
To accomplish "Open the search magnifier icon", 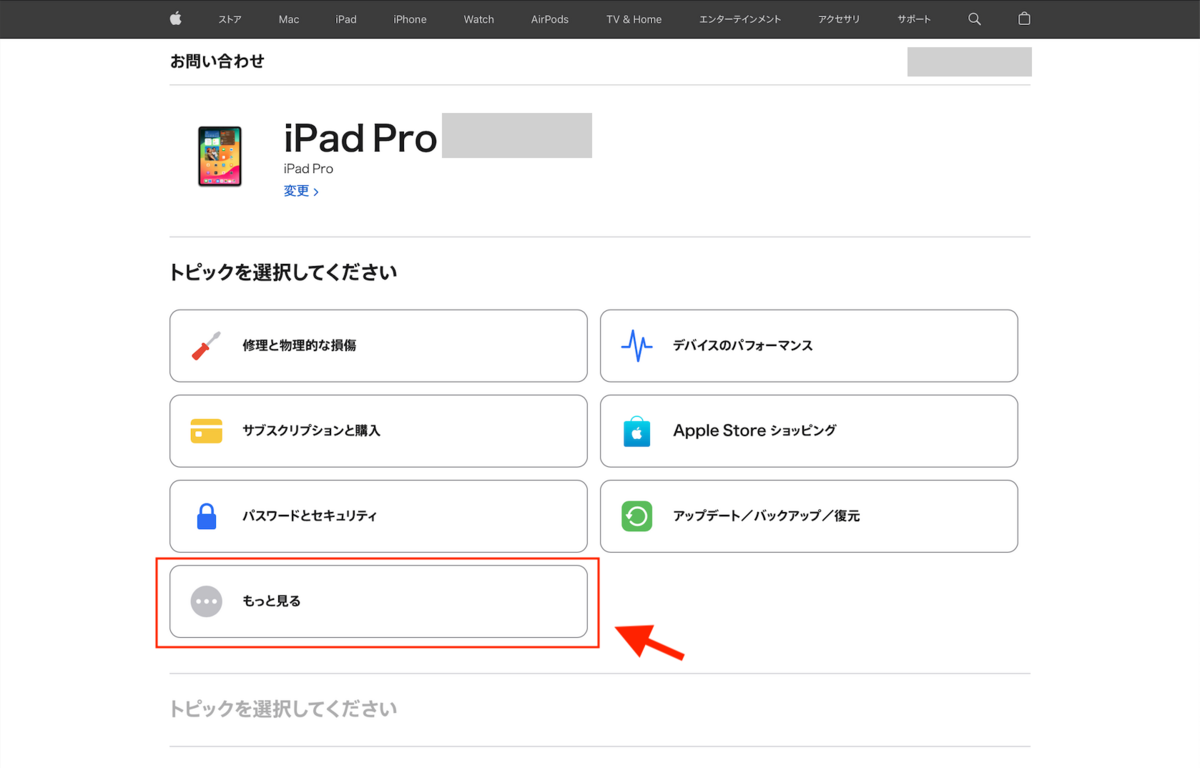I will (975, 19).
